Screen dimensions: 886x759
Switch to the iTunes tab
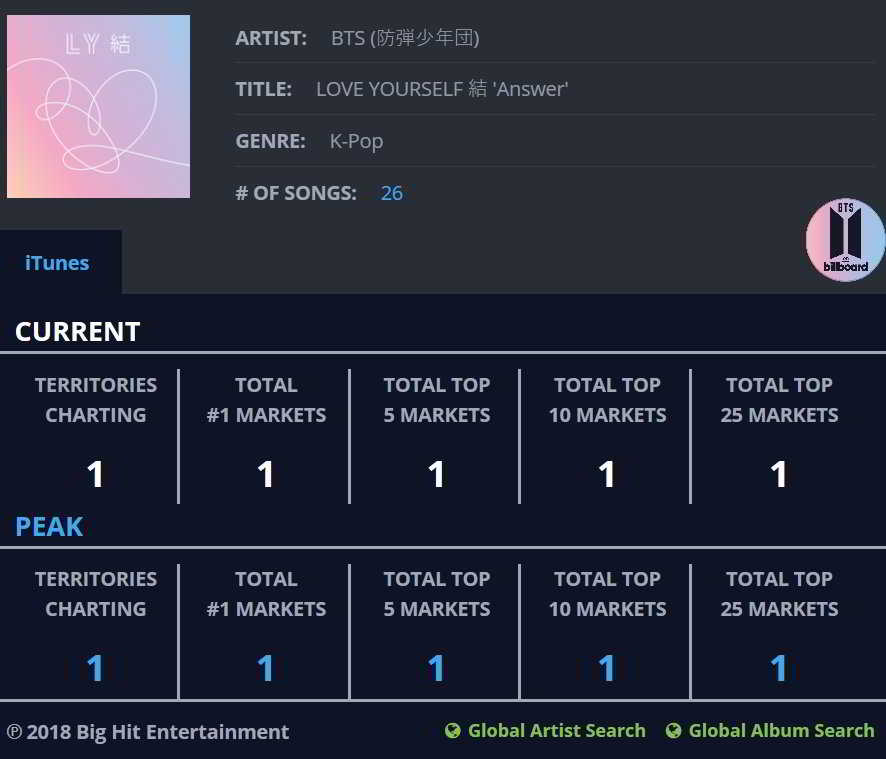pos(57,263)
